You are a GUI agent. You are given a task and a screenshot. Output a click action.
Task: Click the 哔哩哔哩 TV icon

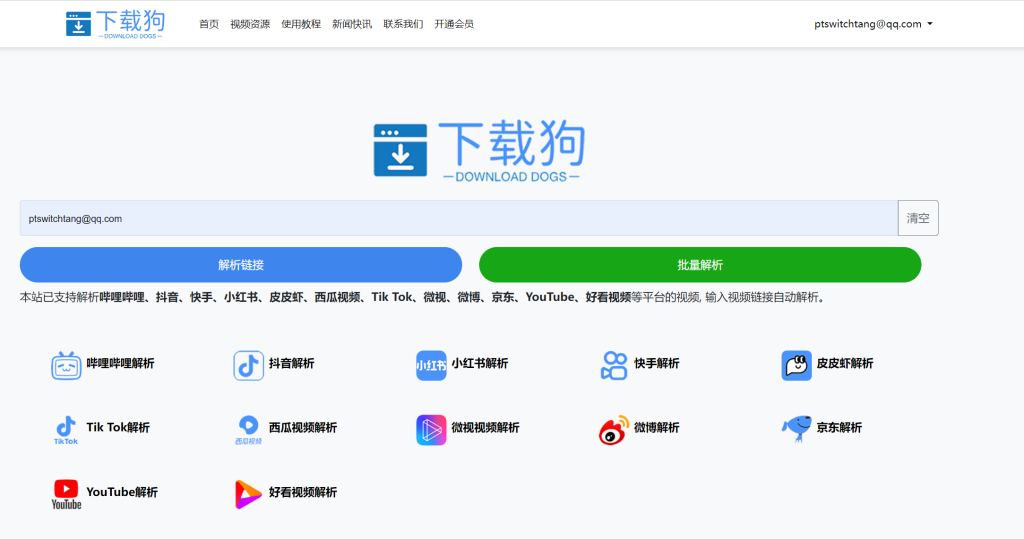[66, 365]
